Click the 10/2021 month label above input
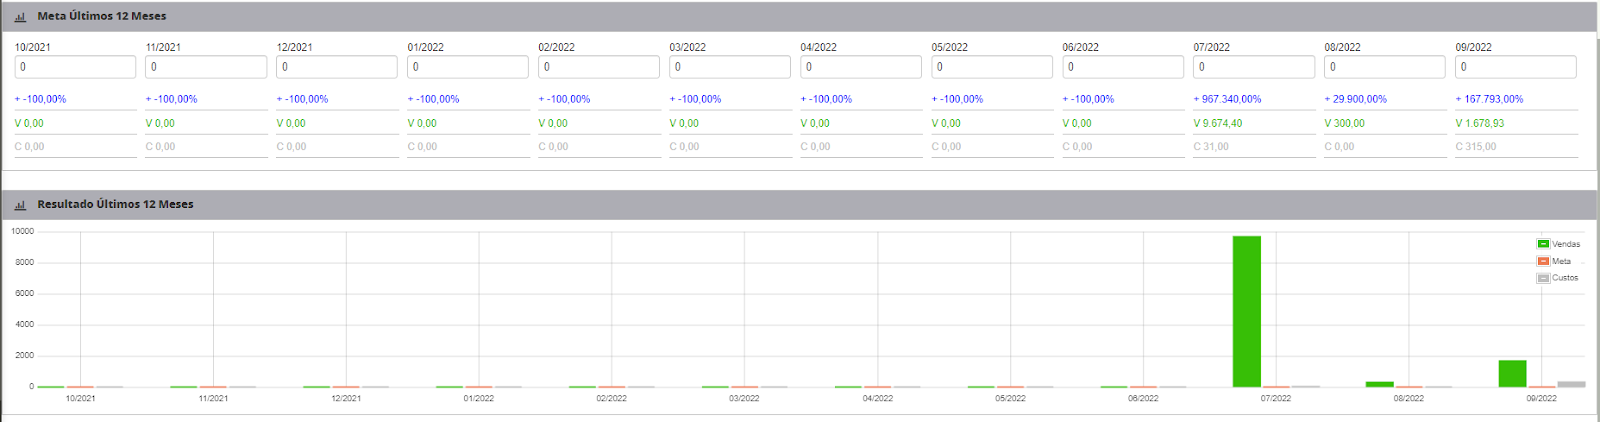 [x=33, y=47]
